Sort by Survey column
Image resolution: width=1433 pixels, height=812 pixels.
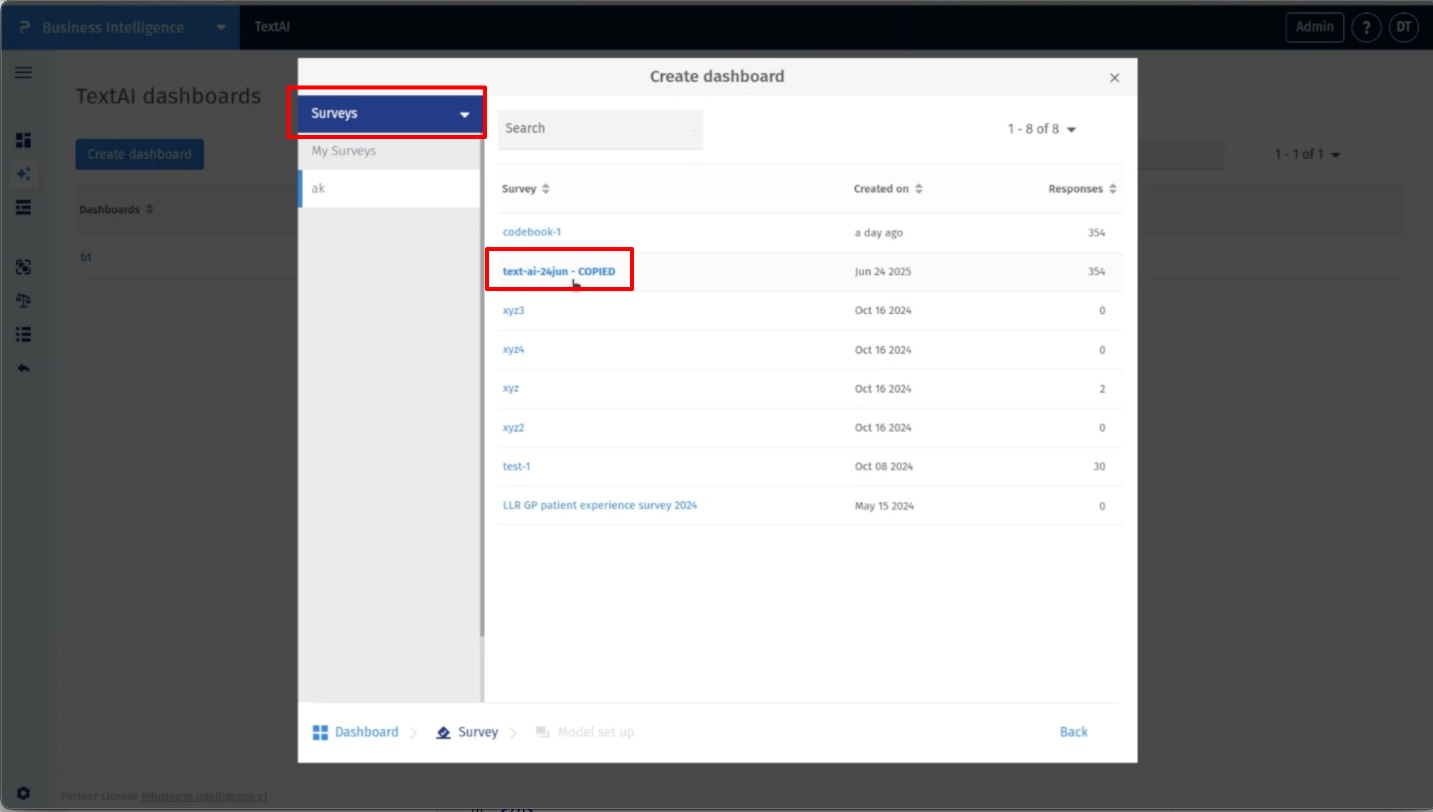(545, 189)
